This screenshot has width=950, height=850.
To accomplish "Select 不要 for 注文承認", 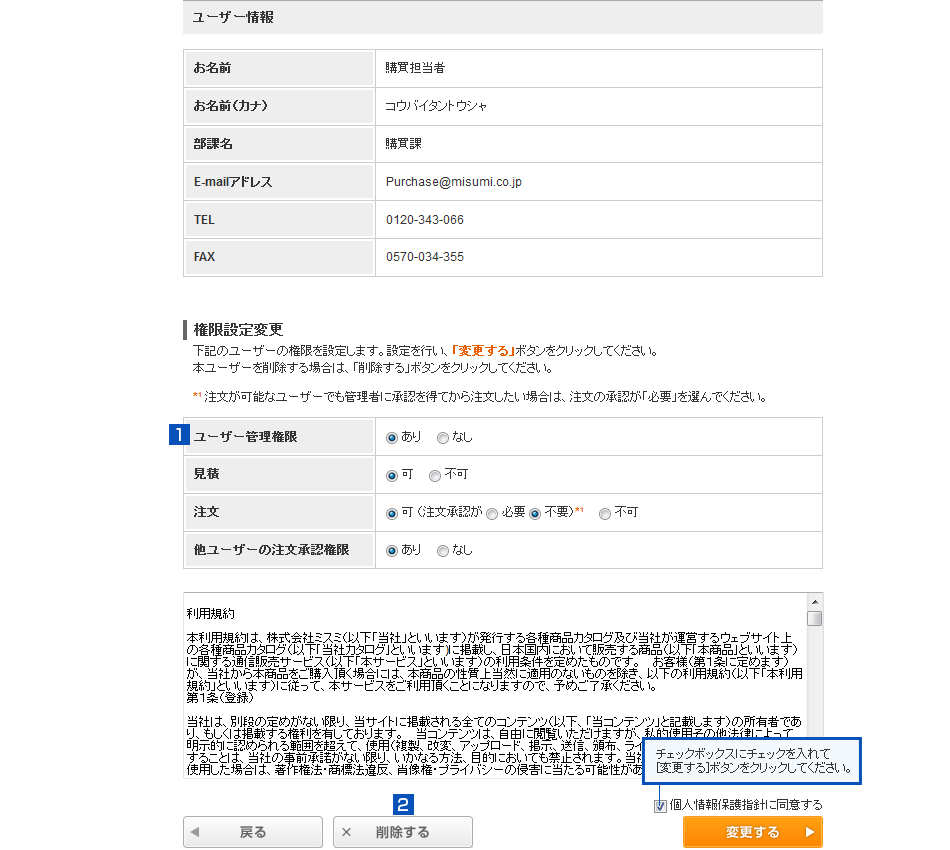I will [535, 513].
